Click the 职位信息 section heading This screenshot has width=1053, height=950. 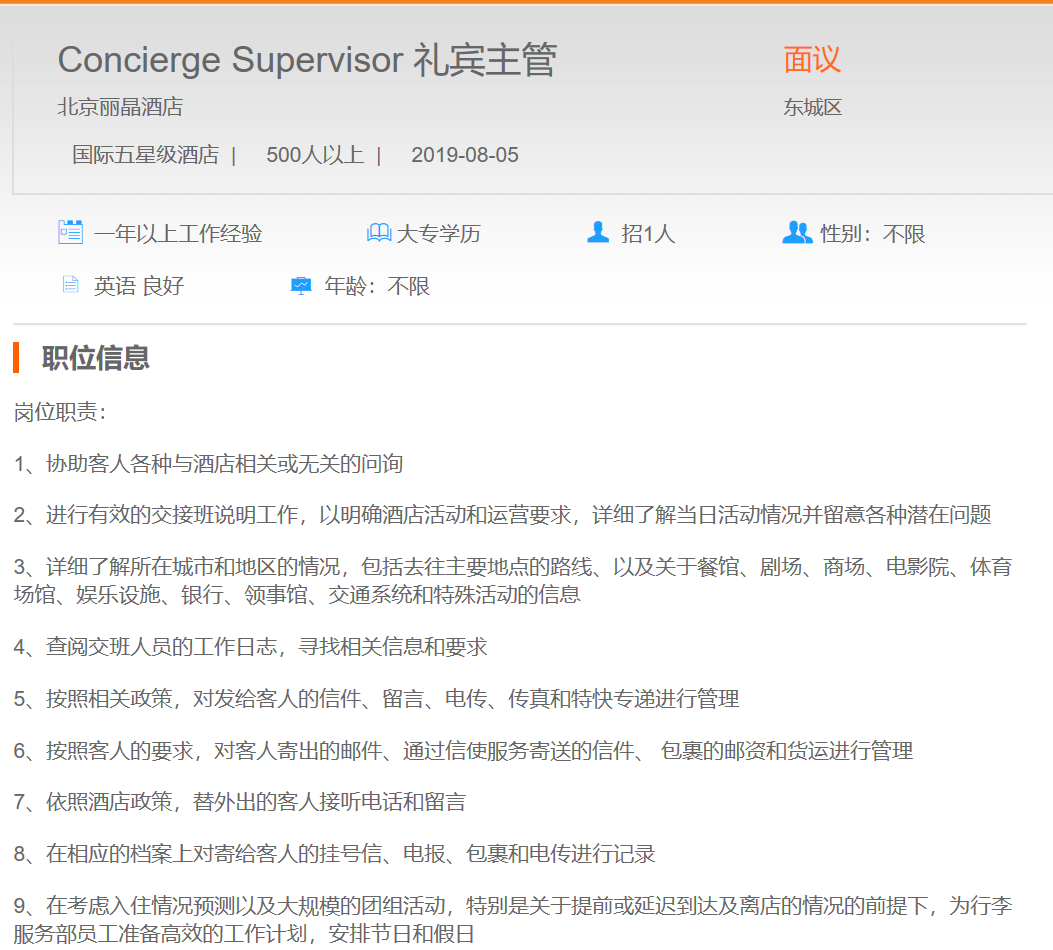96,358
